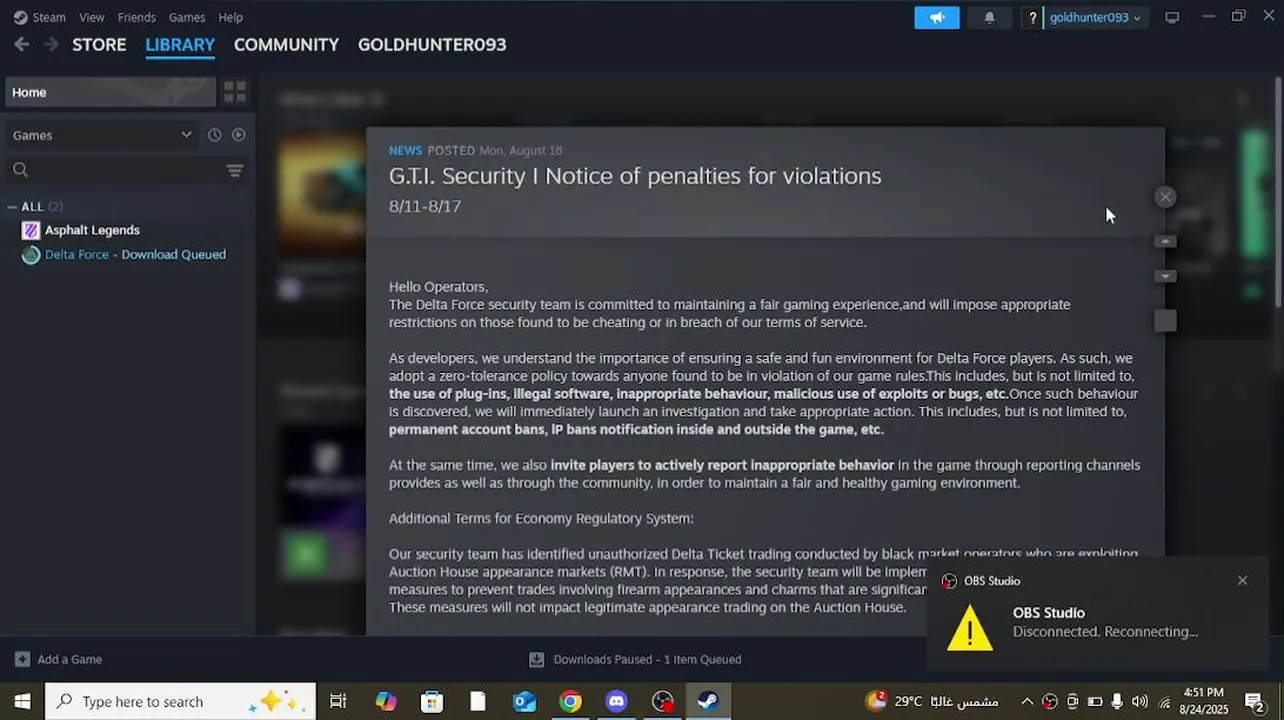The image size is (1284, 720).
Task: Expand the Games filter dropdown
Action: coord(101,135)
